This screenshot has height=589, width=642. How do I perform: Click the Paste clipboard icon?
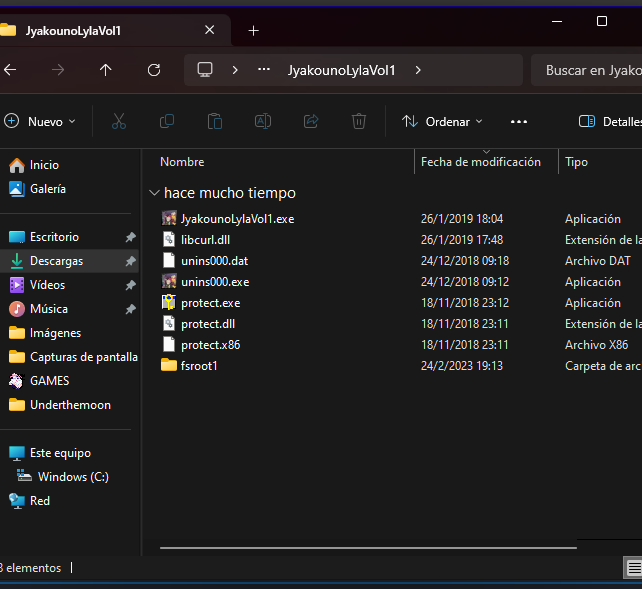[x=215, y=122]
